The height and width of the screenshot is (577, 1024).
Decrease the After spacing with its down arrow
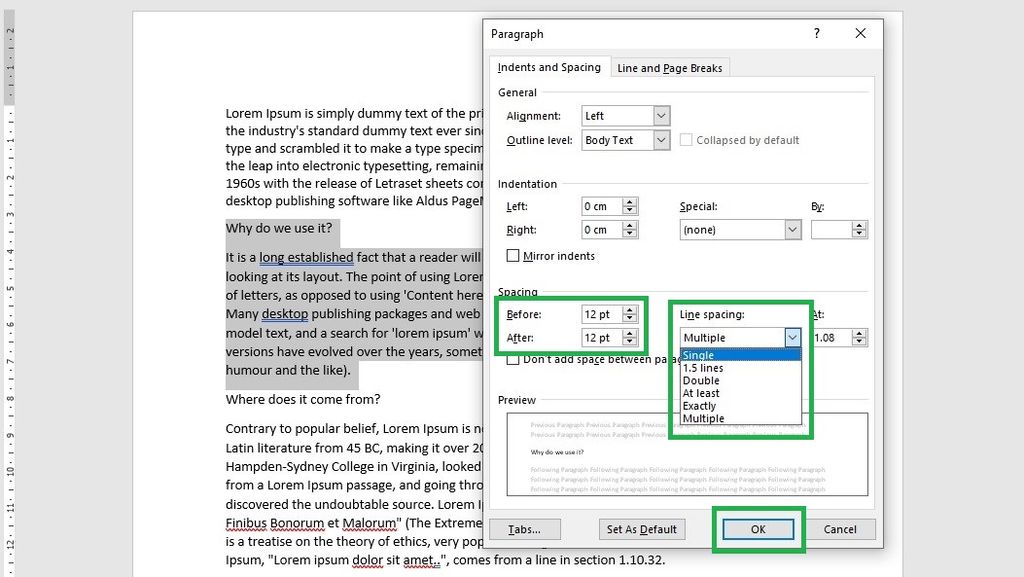tap(630, 342)
